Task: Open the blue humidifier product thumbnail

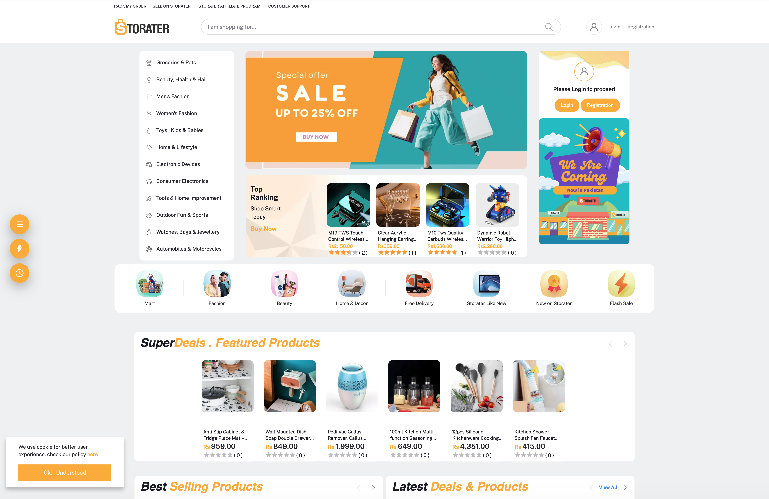Action: tap(352, 386)
